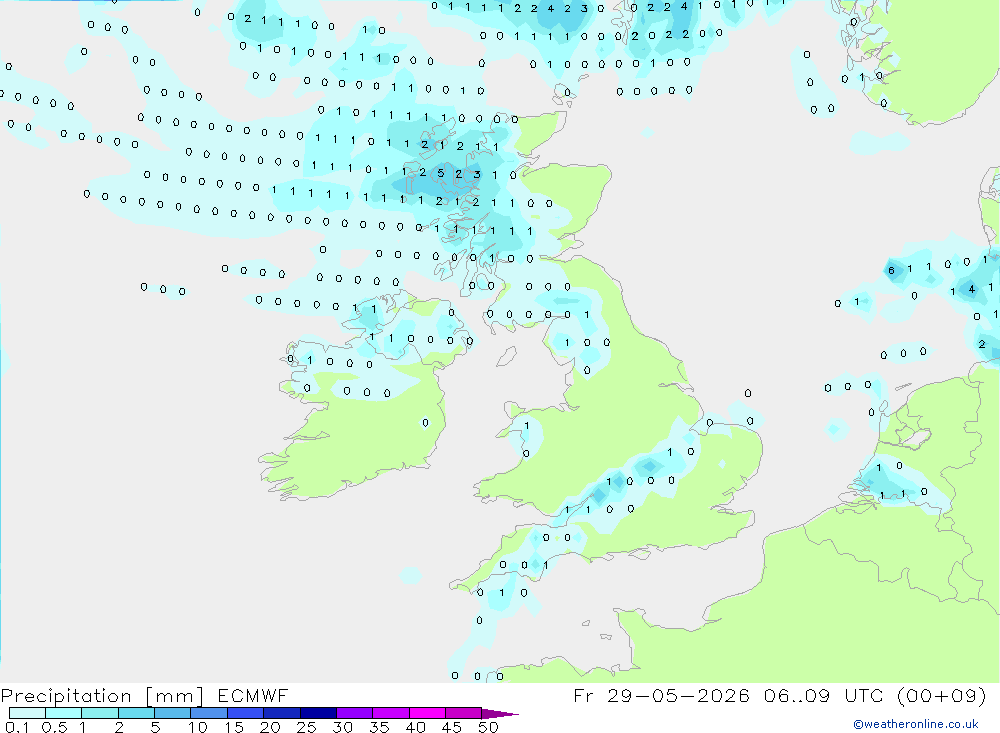Click the 45–50 mm legend swatch
The height and width of the screenshot is (733, 1000).
point(464,713)
